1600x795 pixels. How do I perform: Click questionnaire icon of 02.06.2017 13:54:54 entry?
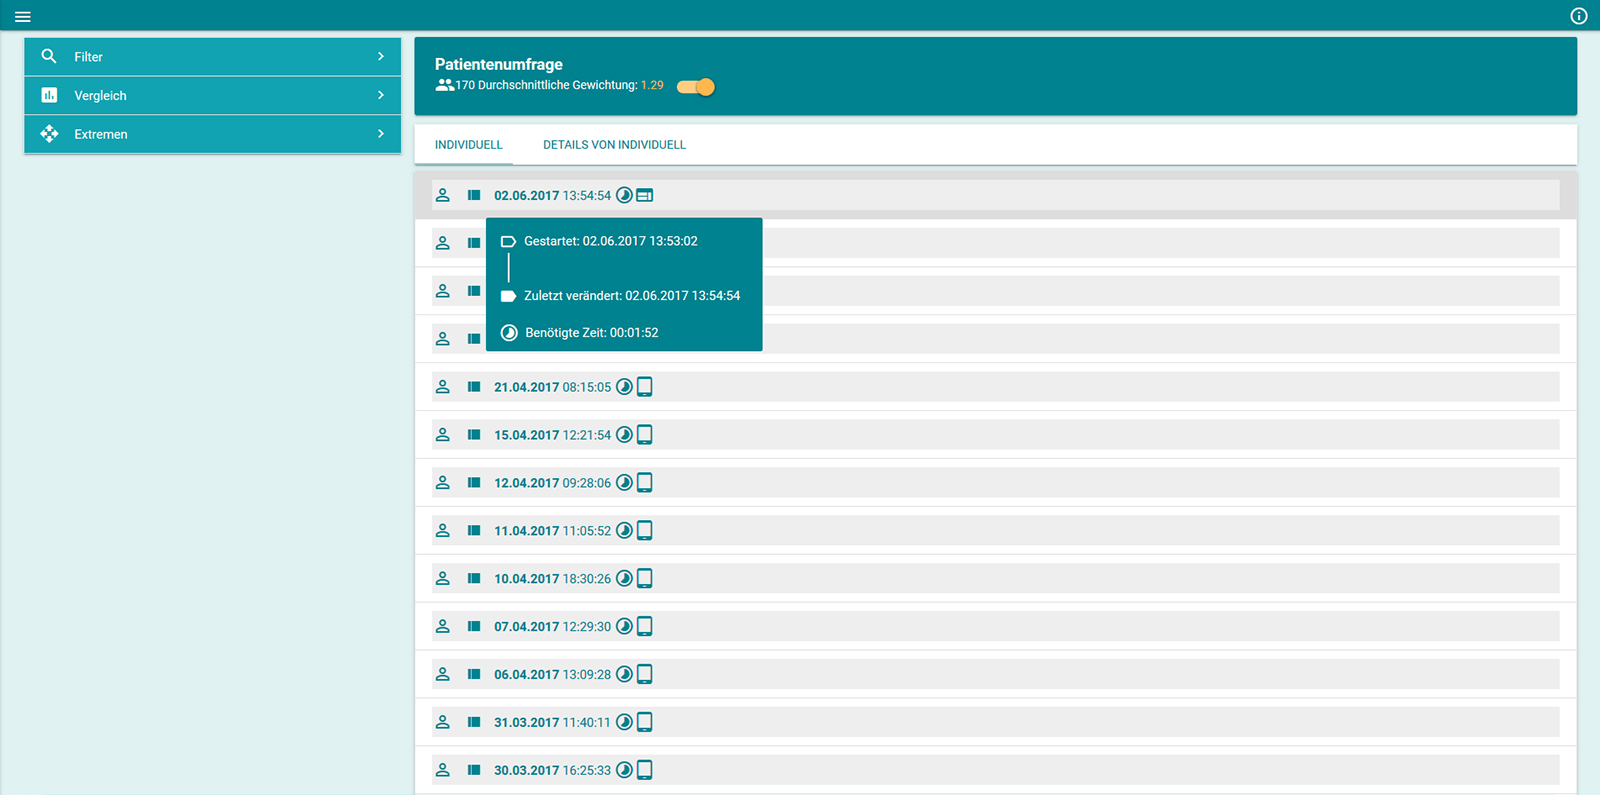point(474,195)
